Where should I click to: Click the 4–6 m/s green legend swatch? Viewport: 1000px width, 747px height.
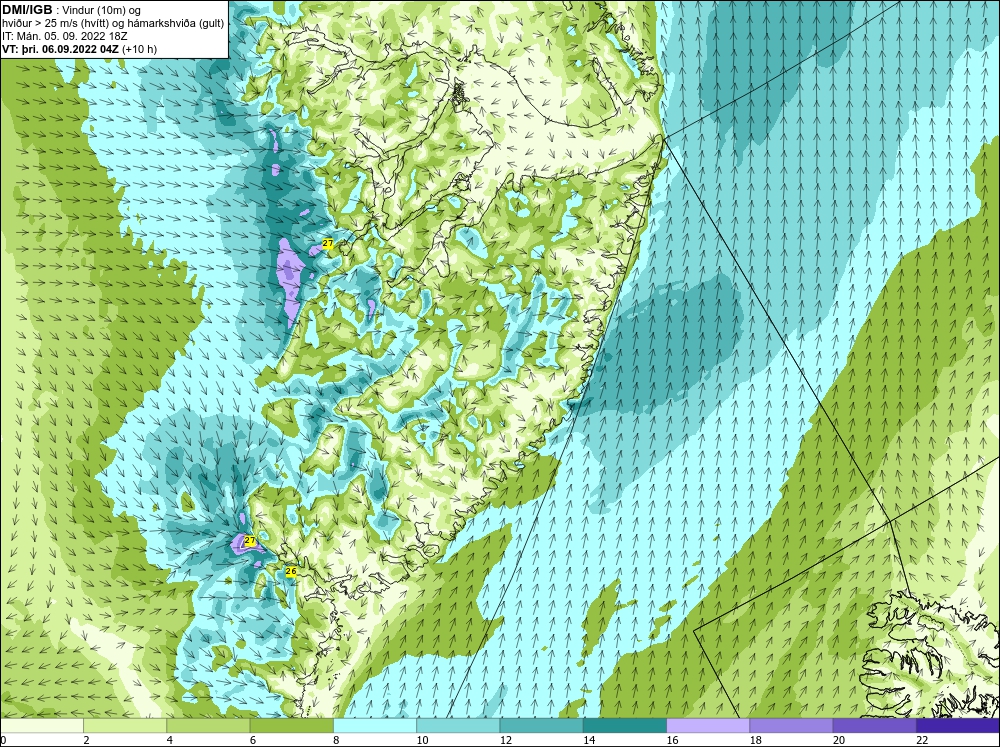[x=208, y=726]
